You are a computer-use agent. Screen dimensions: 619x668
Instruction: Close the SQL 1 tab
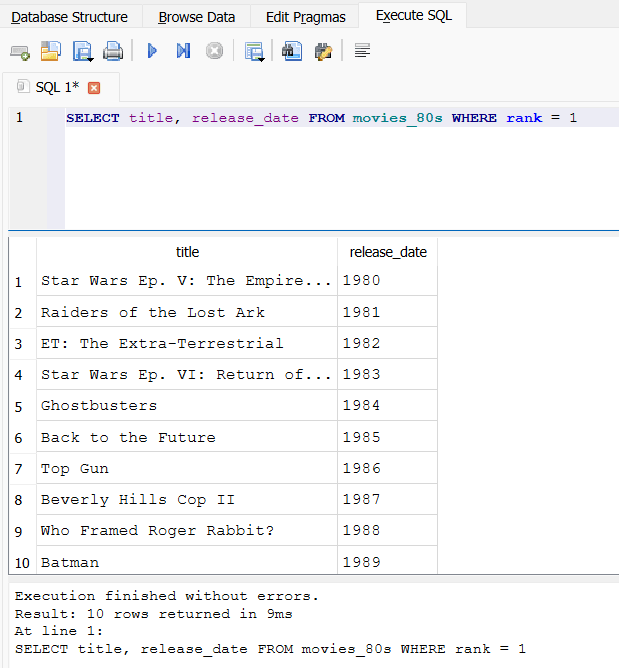pyautogui.click(x=94, y=88)
